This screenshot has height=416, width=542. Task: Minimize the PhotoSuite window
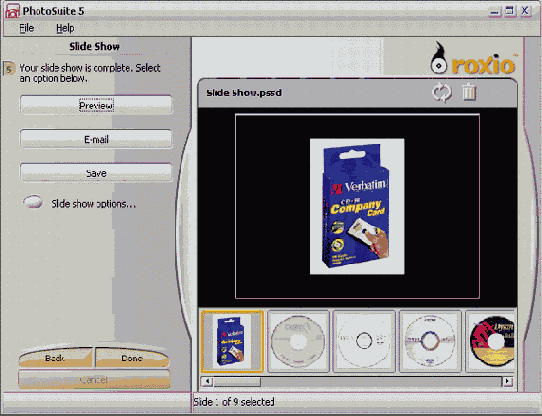[495, 11]
